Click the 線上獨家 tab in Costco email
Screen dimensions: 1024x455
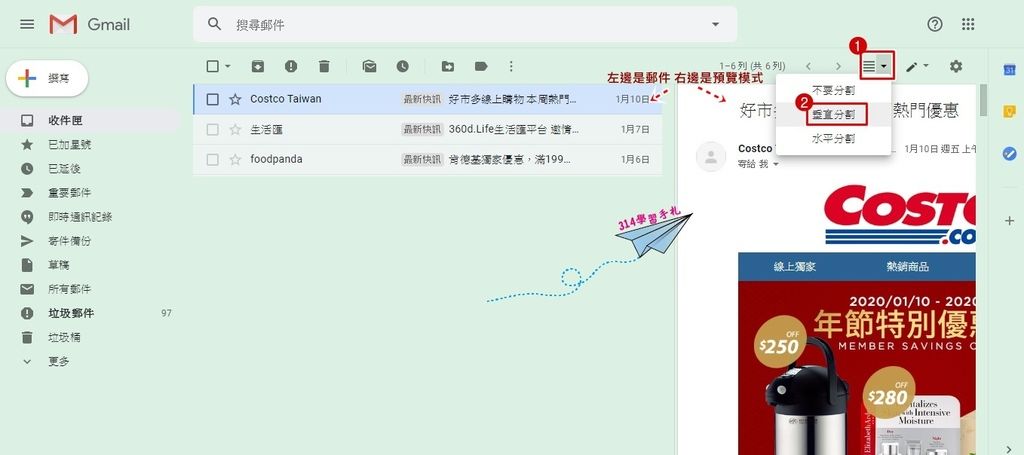click(x=794, y=266)
